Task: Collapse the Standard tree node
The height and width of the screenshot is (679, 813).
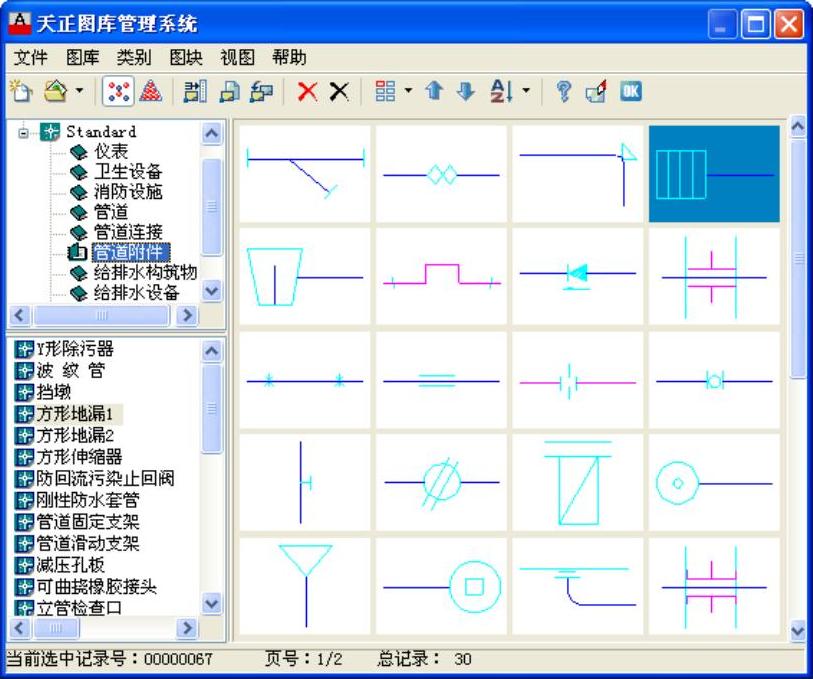Action: click(x=23, y=133)
